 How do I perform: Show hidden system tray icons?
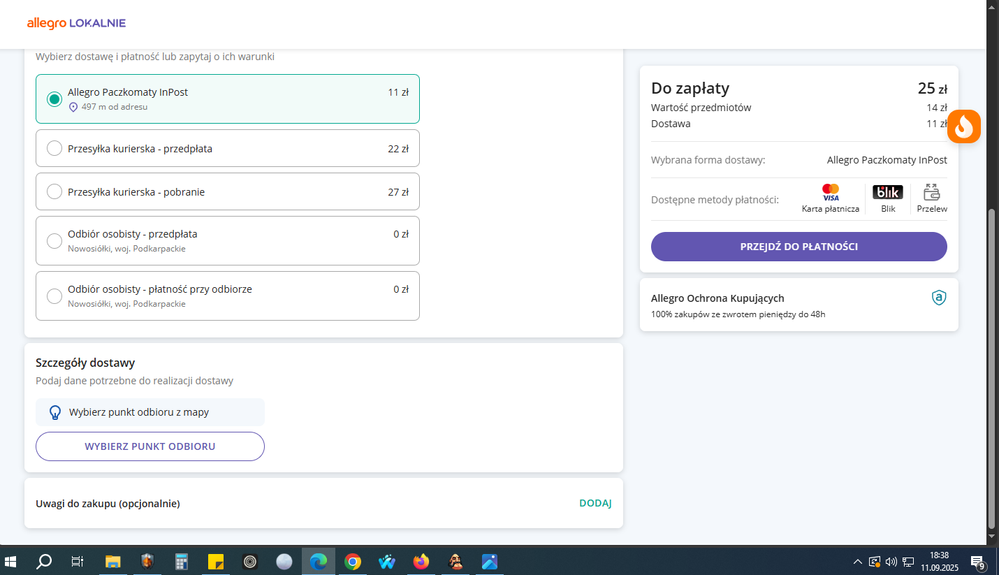(x=858, y=562)
